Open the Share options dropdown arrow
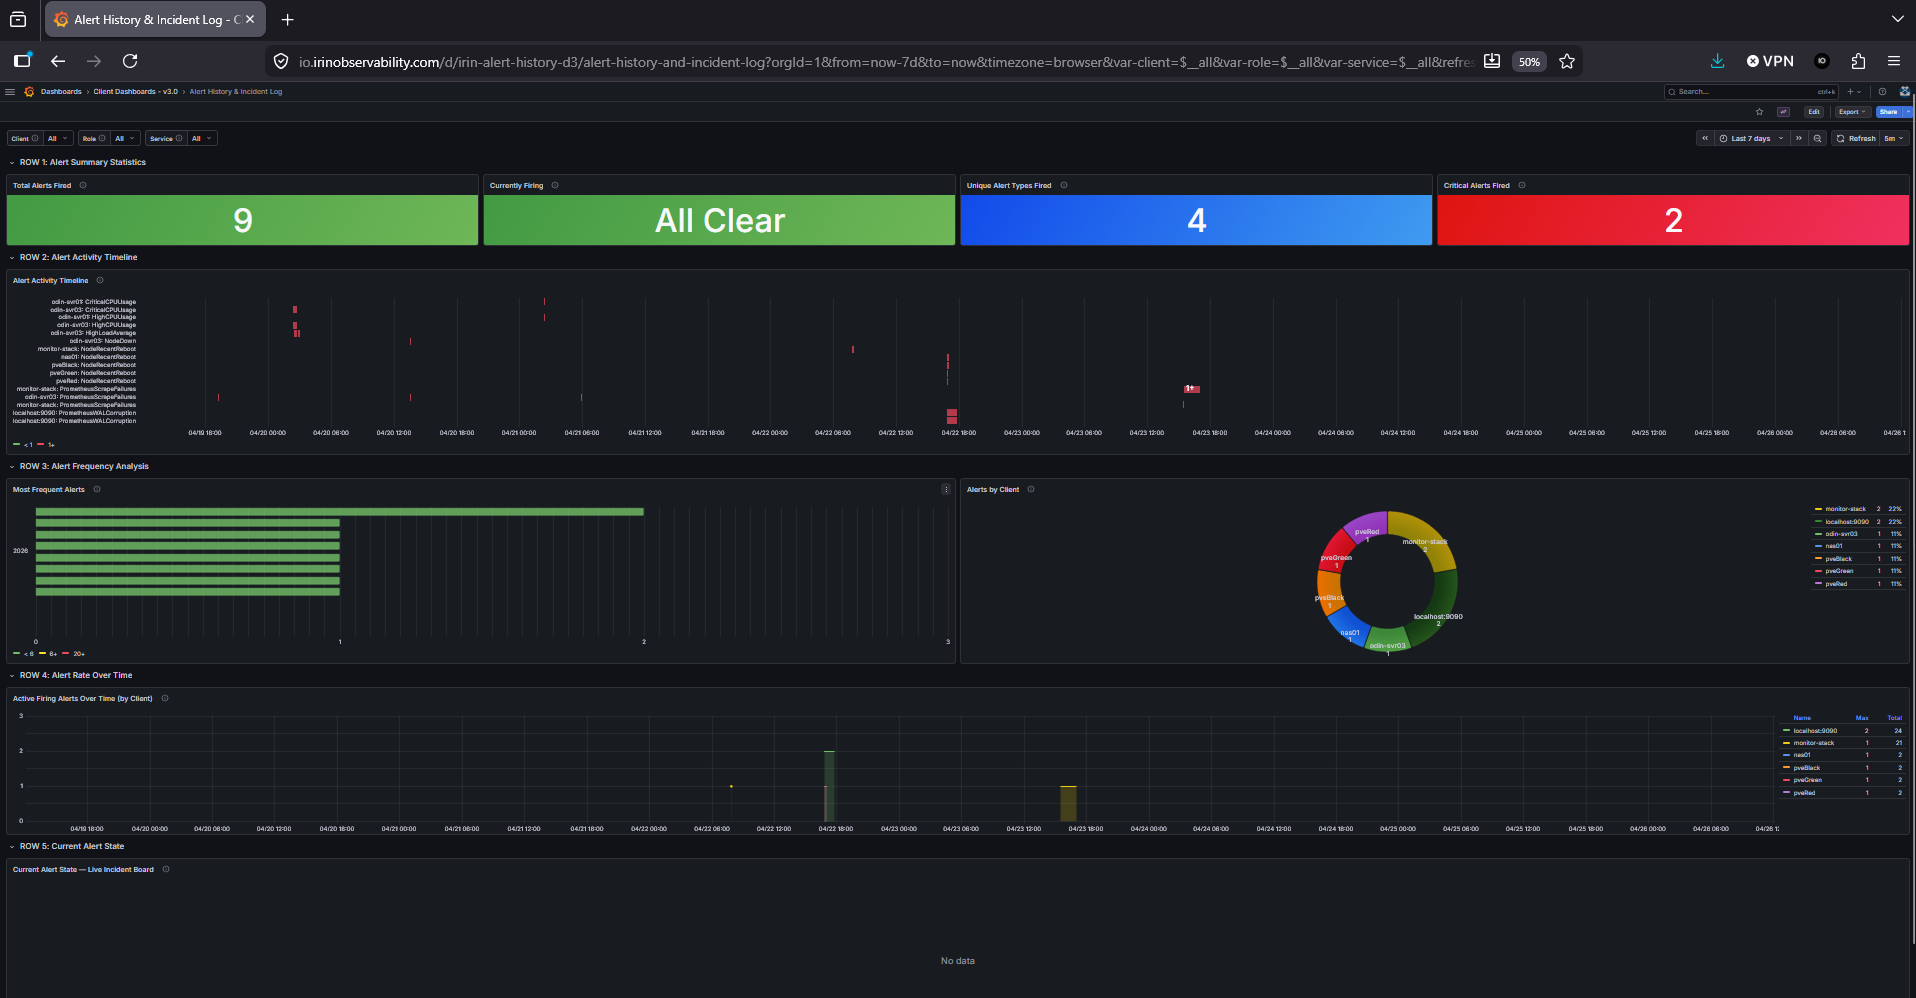The image size is (1916, 998). coord(1908,112)
